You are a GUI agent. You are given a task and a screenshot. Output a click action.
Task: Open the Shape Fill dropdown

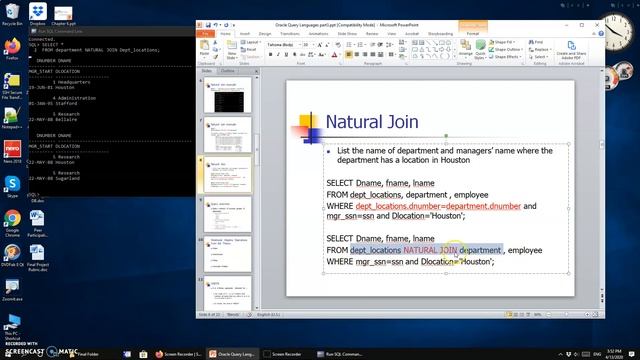pyautogui.click(x=502, y=42)
